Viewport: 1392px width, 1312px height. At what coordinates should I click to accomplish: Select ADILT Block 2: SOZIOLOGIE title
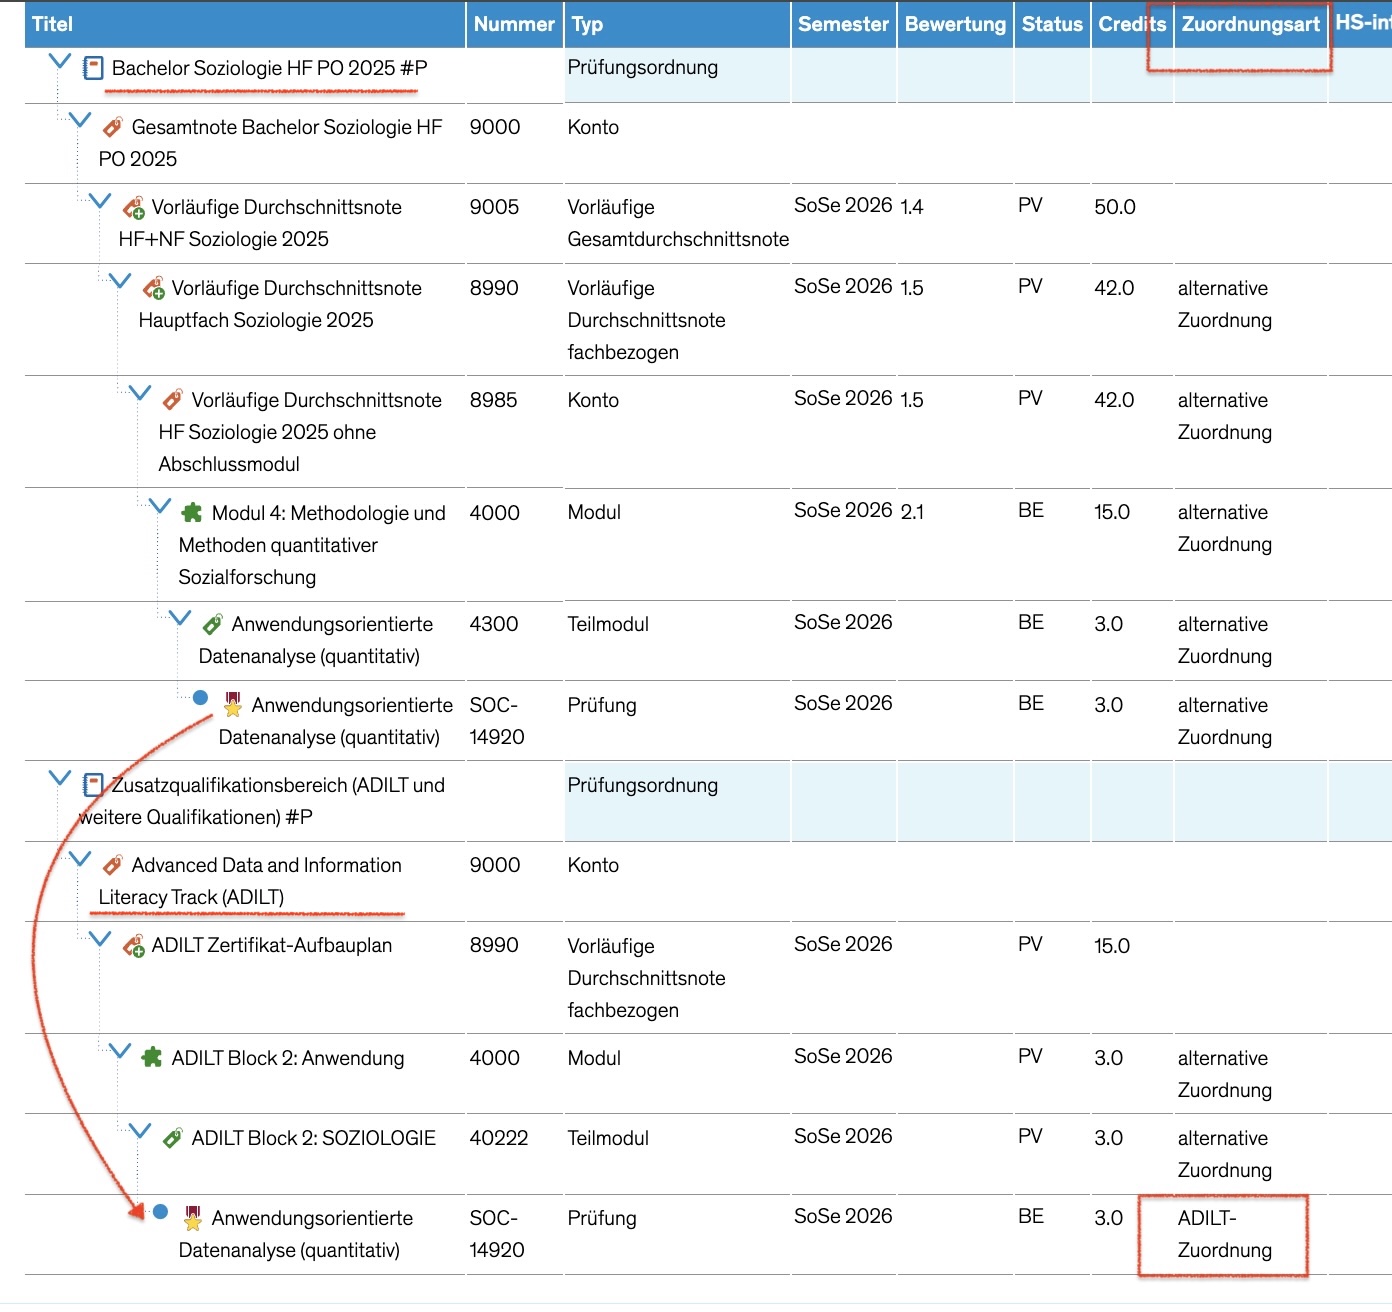[314, 1138]
